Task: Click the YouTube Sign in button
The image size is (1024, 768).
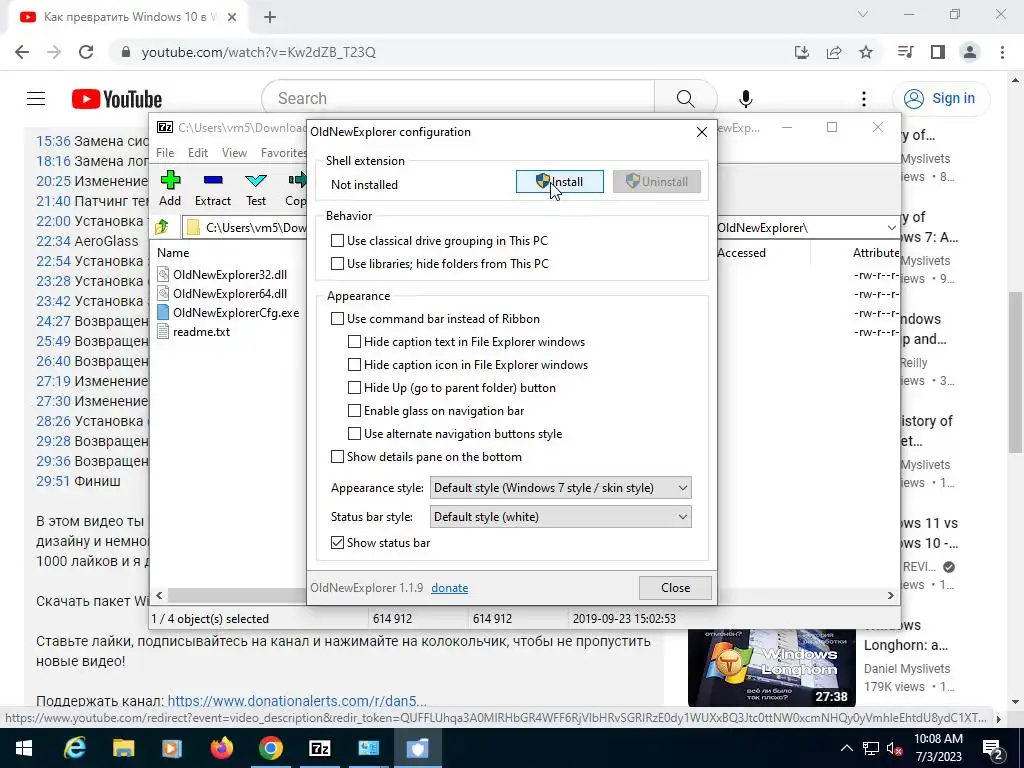Action: tap(941, 99)
